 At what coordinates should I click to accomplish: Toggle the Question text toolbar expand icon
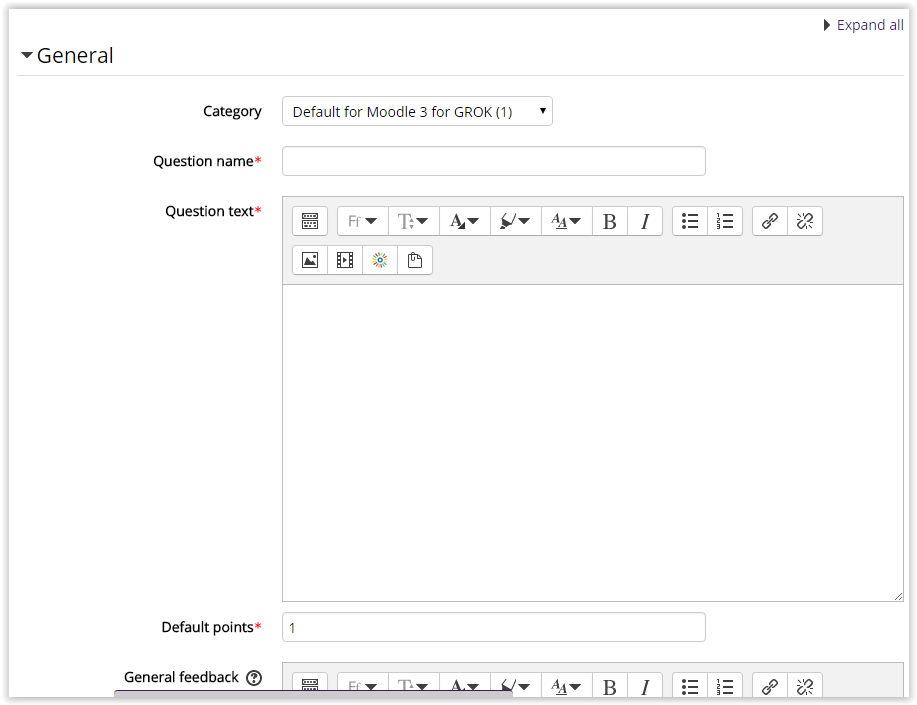(x=310, y=221)
